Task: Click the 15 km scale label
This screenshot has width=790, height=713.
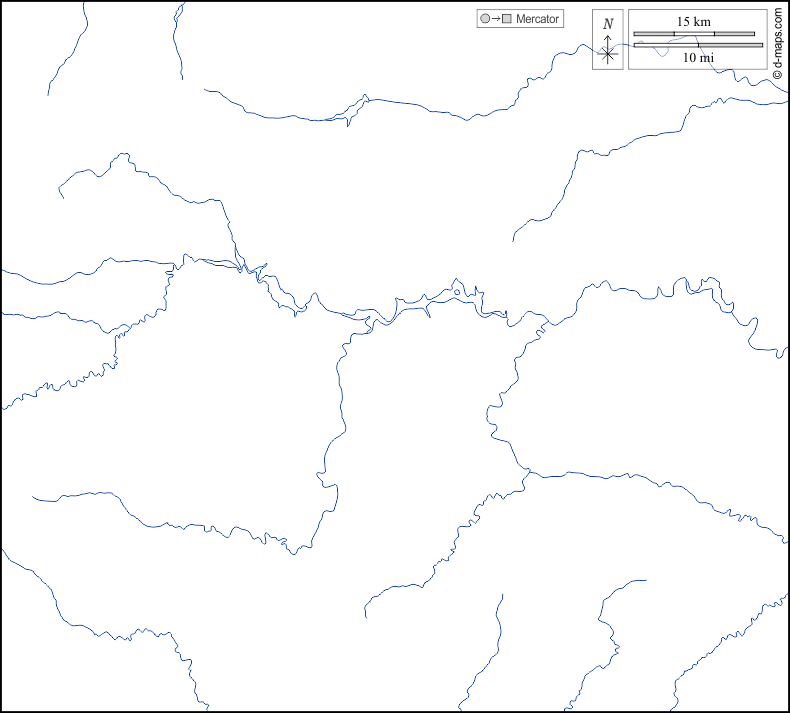Action: point(693,21)
